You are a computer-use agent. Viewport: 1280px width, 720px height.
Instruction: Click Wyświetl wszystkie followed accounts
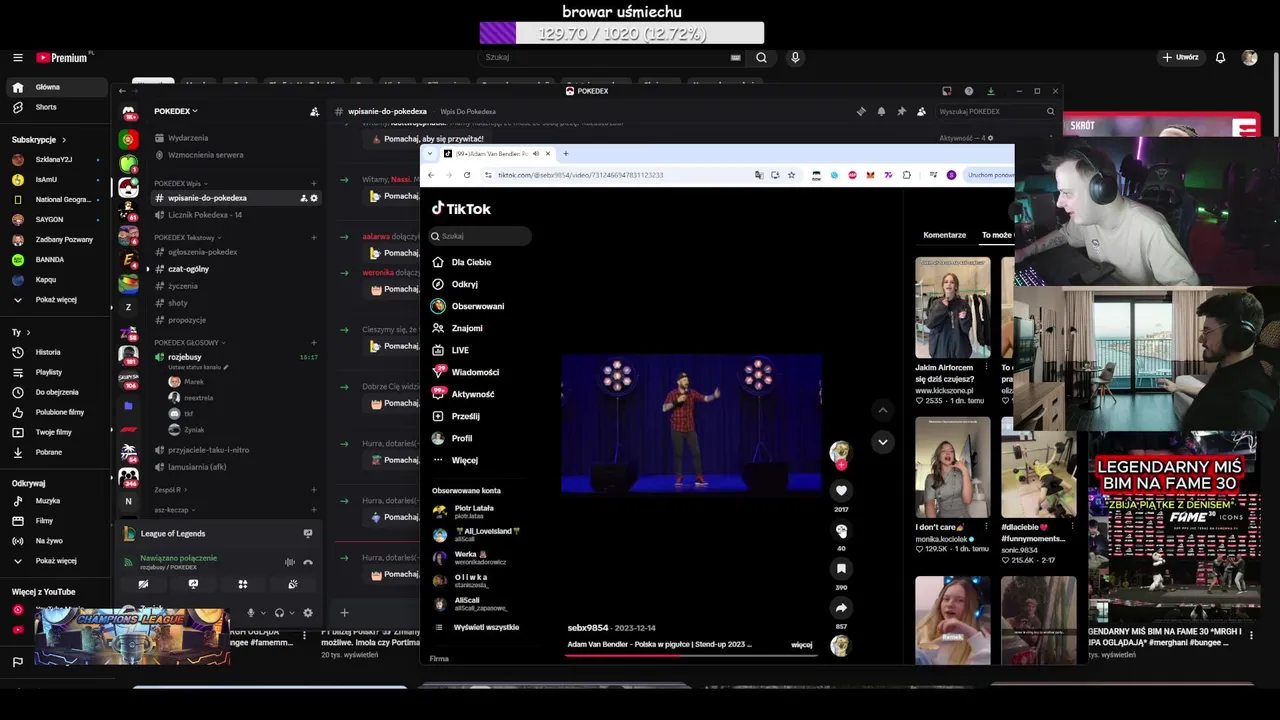pos(477,627)
